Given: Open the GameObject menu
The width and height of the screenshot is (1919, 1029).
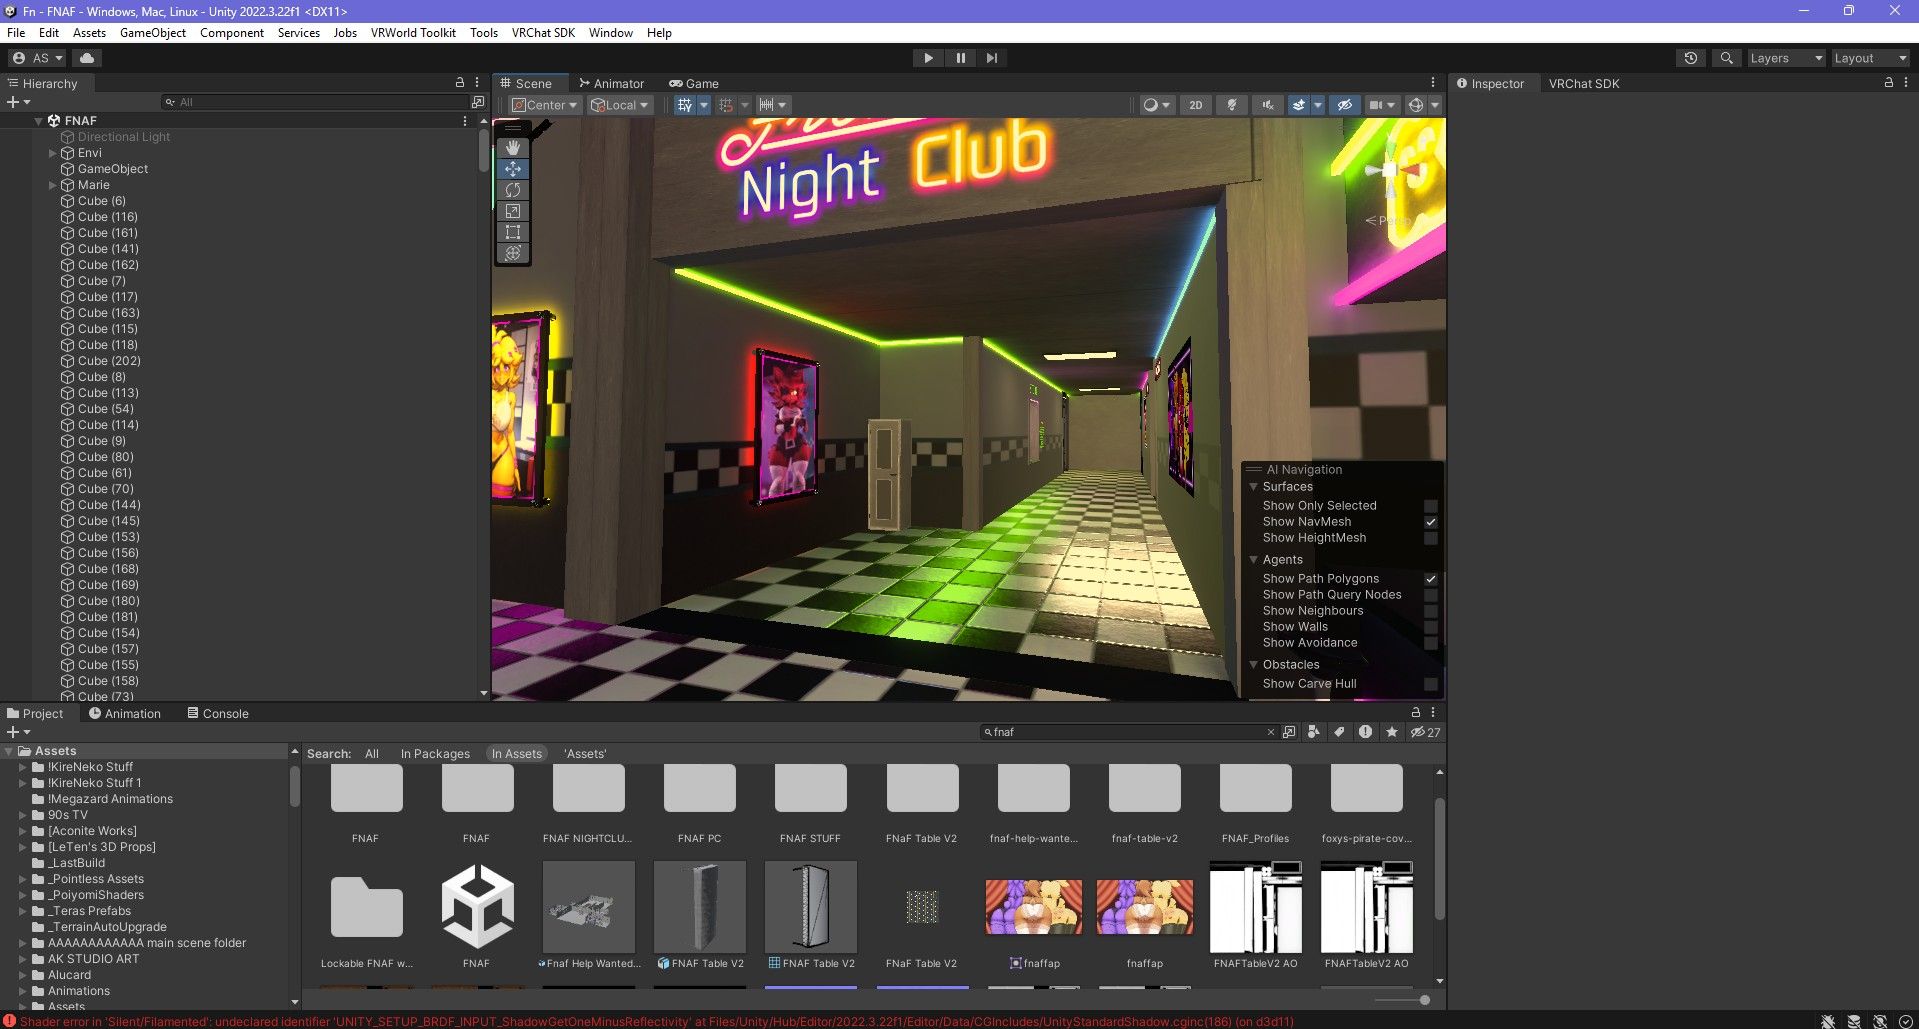Looking at the screenshot, I should point(153,33).
